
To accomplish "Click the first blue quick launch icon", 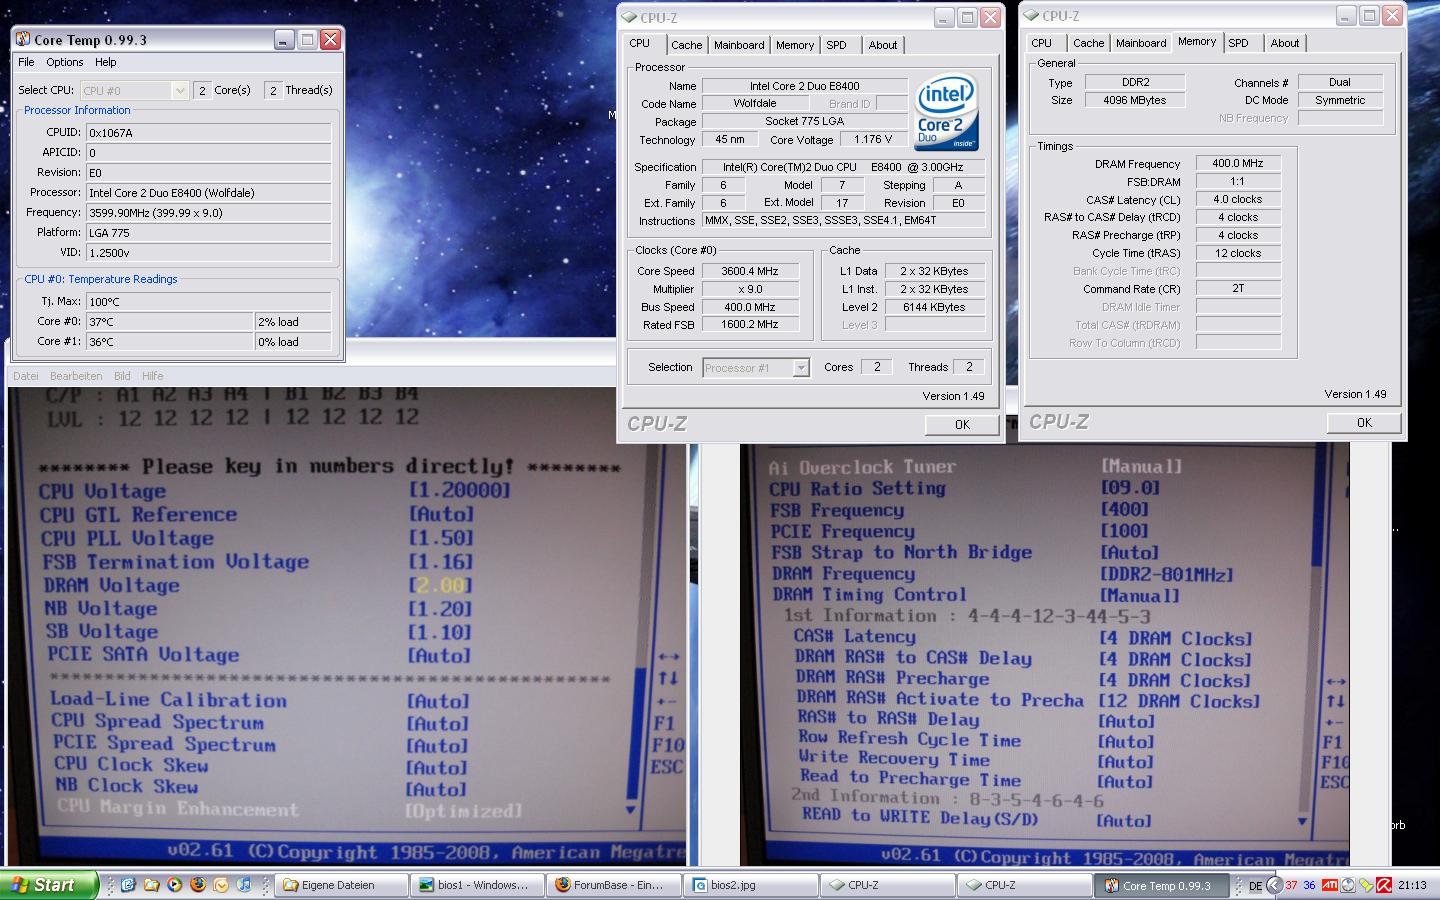I will [x=128, y=885].
